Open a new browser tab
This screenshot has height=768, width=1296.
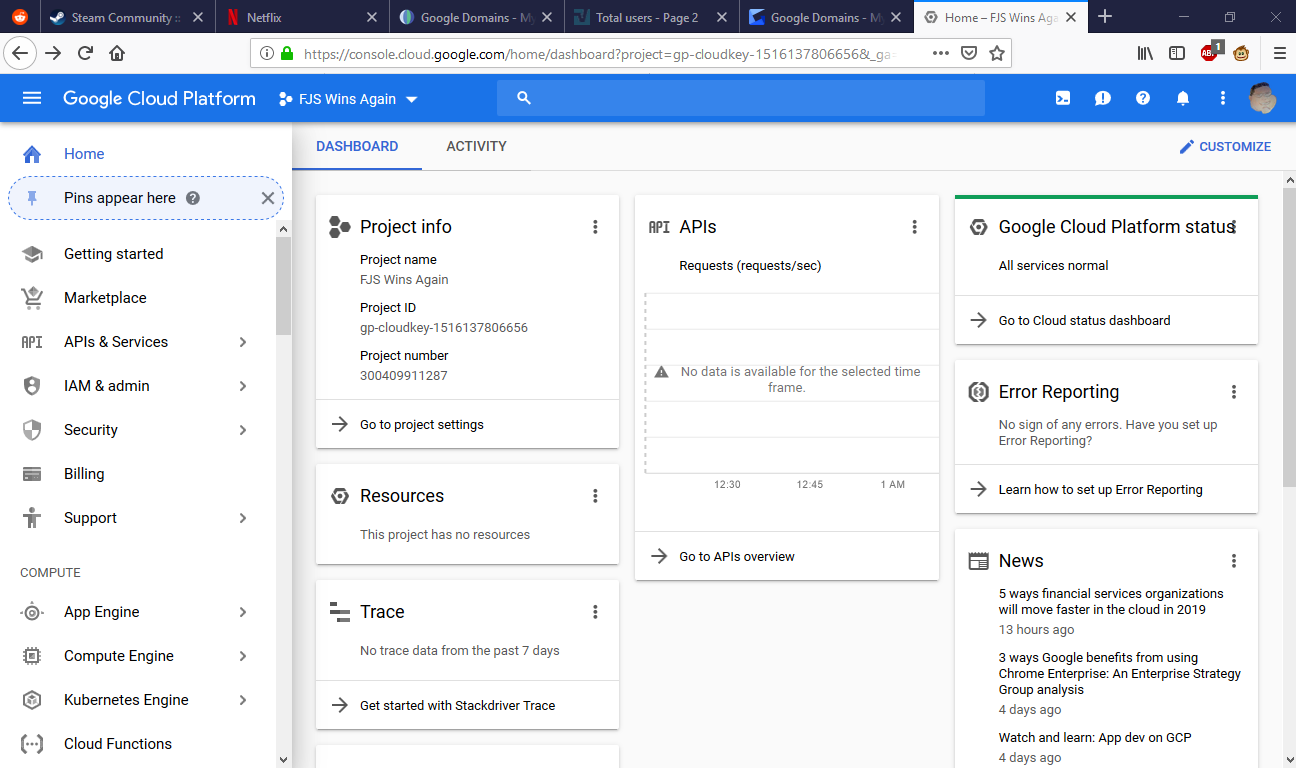coord(1105,17)
